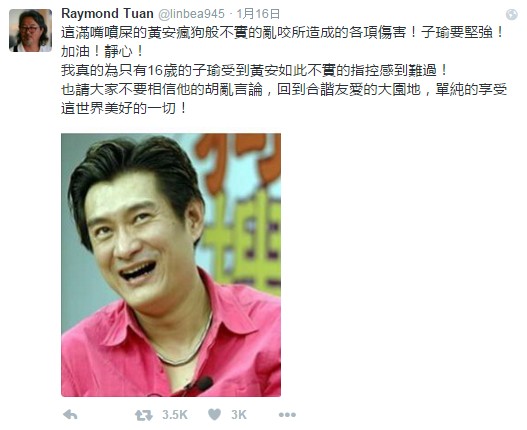Open the 1月16日 tweet timestamp
The image size is (527, 430).
coord(258,14)
